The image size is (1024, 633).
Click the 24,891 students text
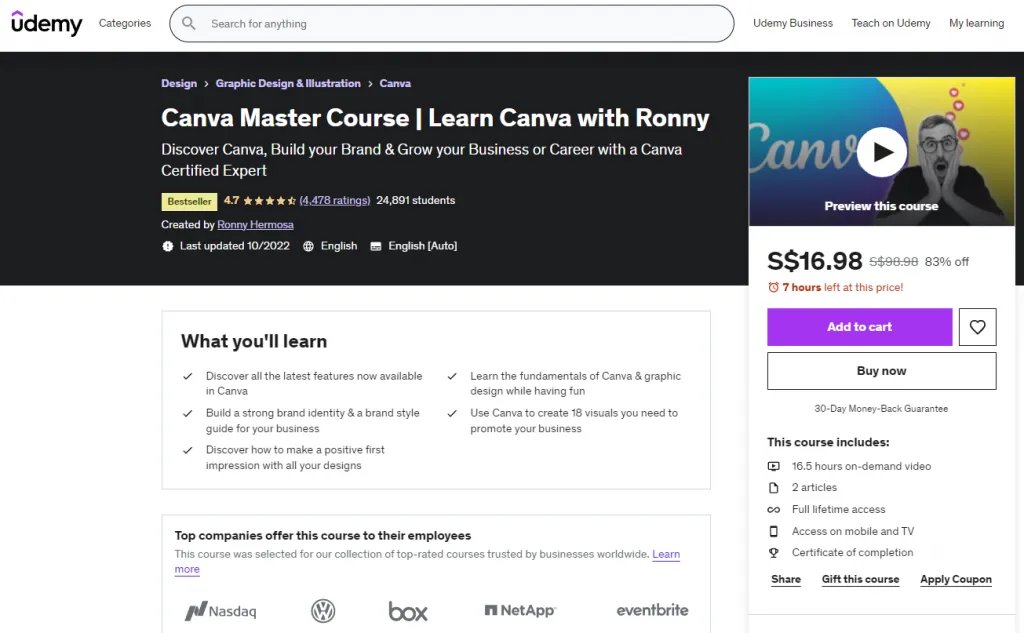415,201
